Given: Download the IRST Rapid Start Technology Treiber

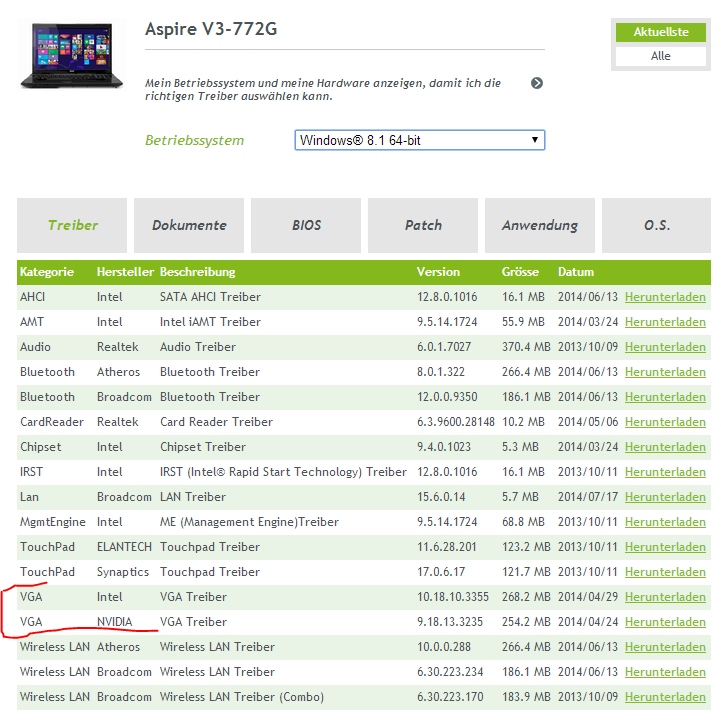Looking at the screenshot, I should click(665, 472).
